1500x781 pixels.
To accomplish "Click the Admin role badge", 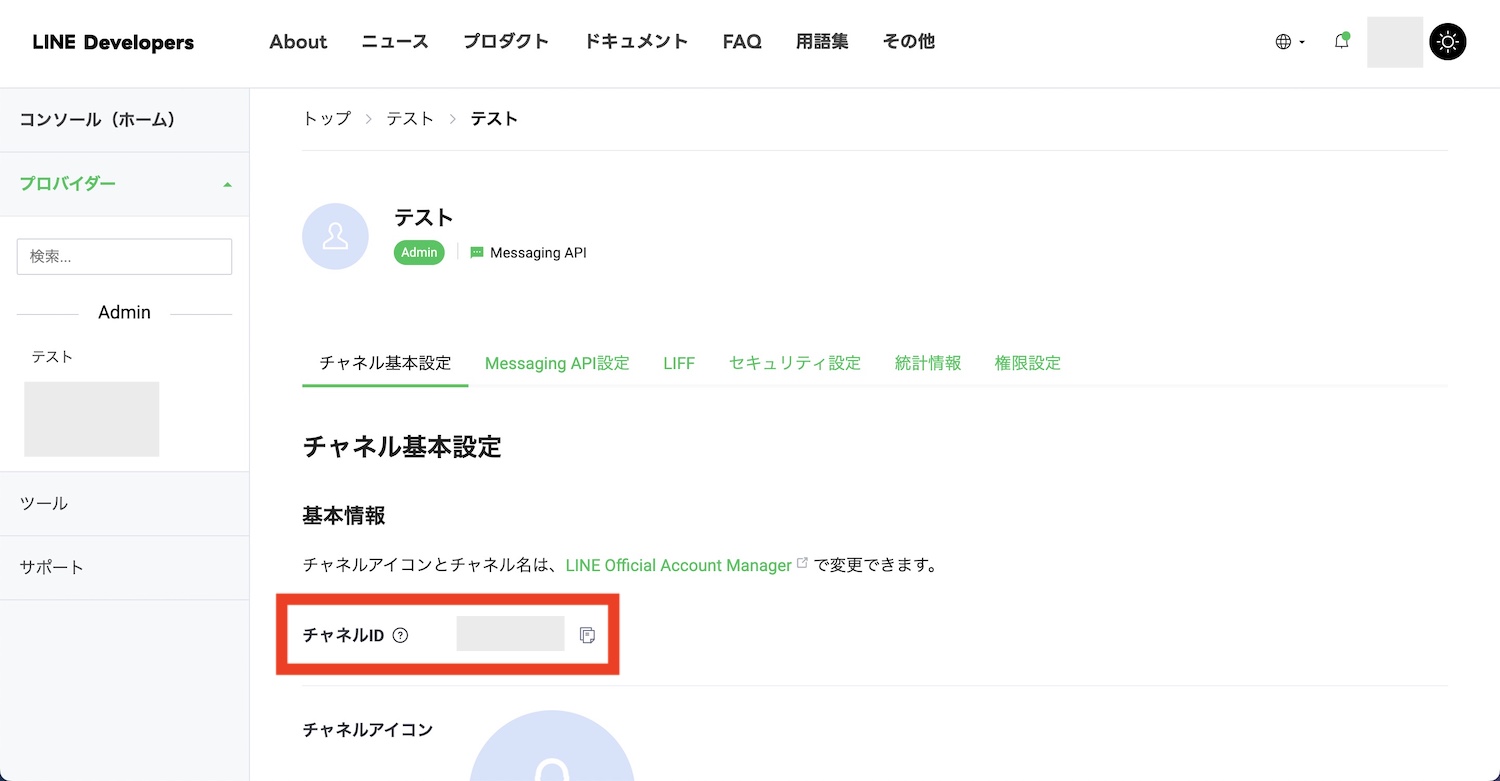I will point(419,252).
